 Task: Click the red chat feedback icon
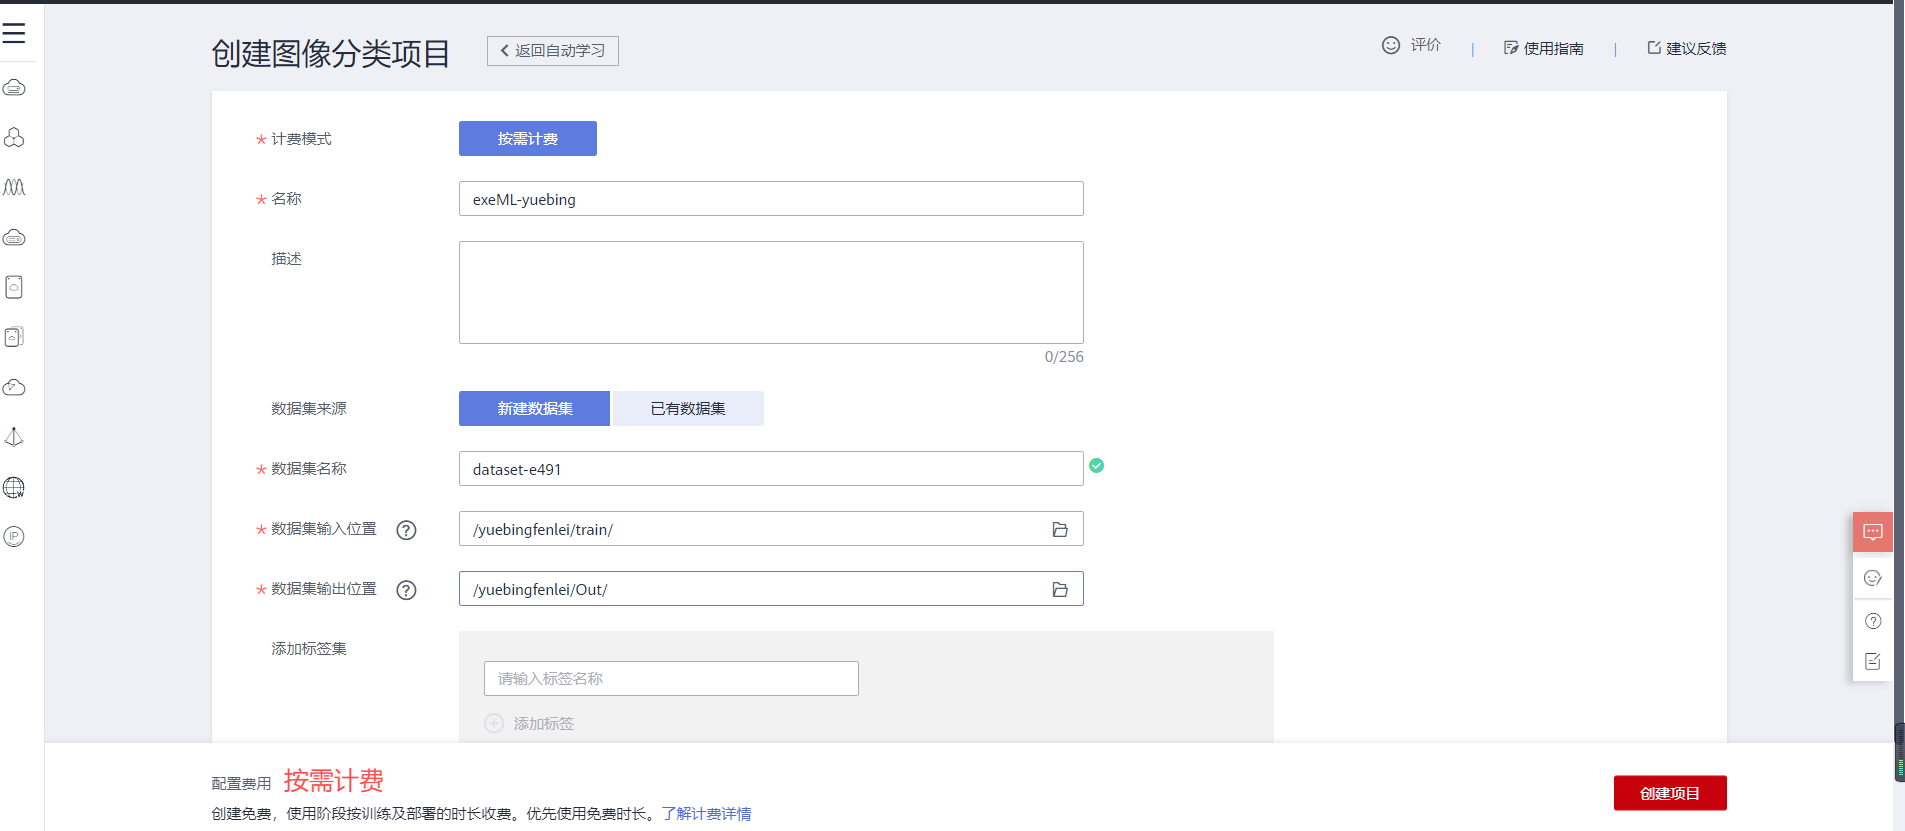pos(1872,532)
